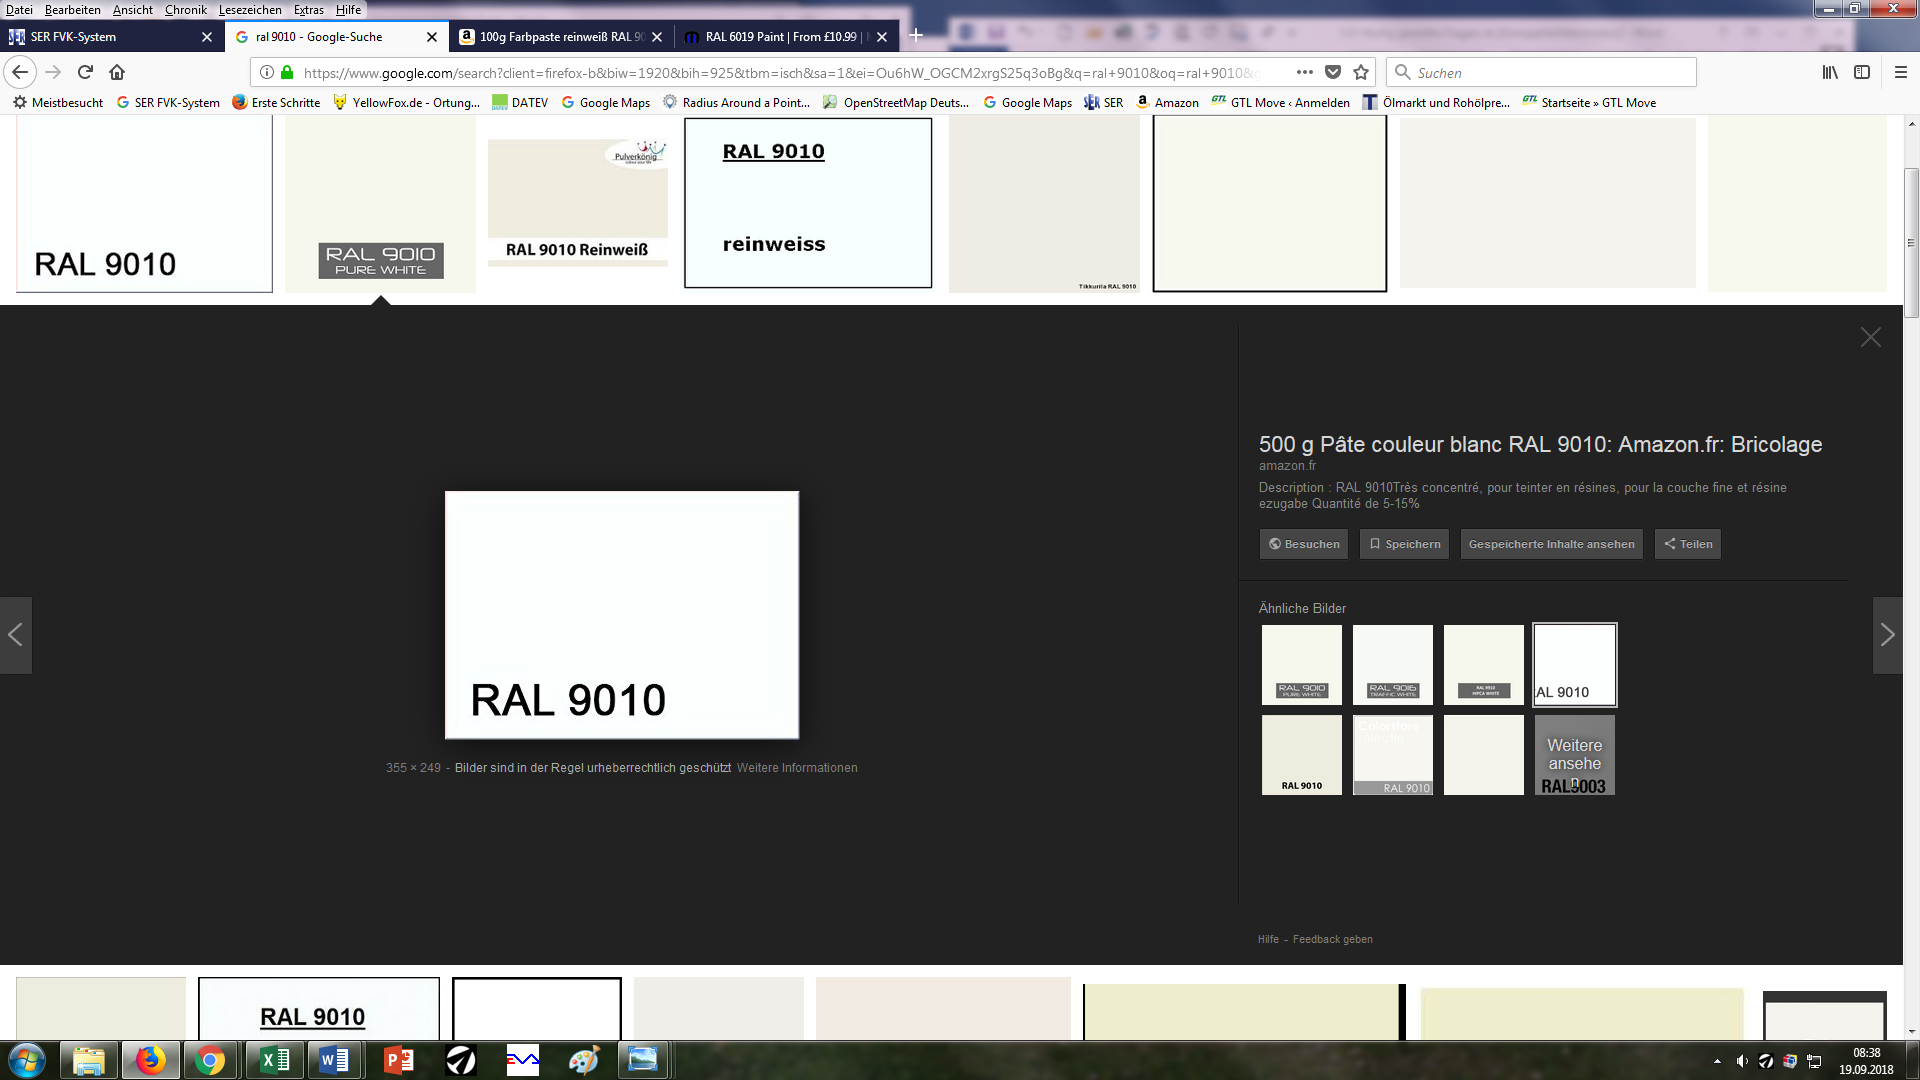Show next image with right chevron
This screenshot has width=1920, height=1080.
click(1887, 635)
